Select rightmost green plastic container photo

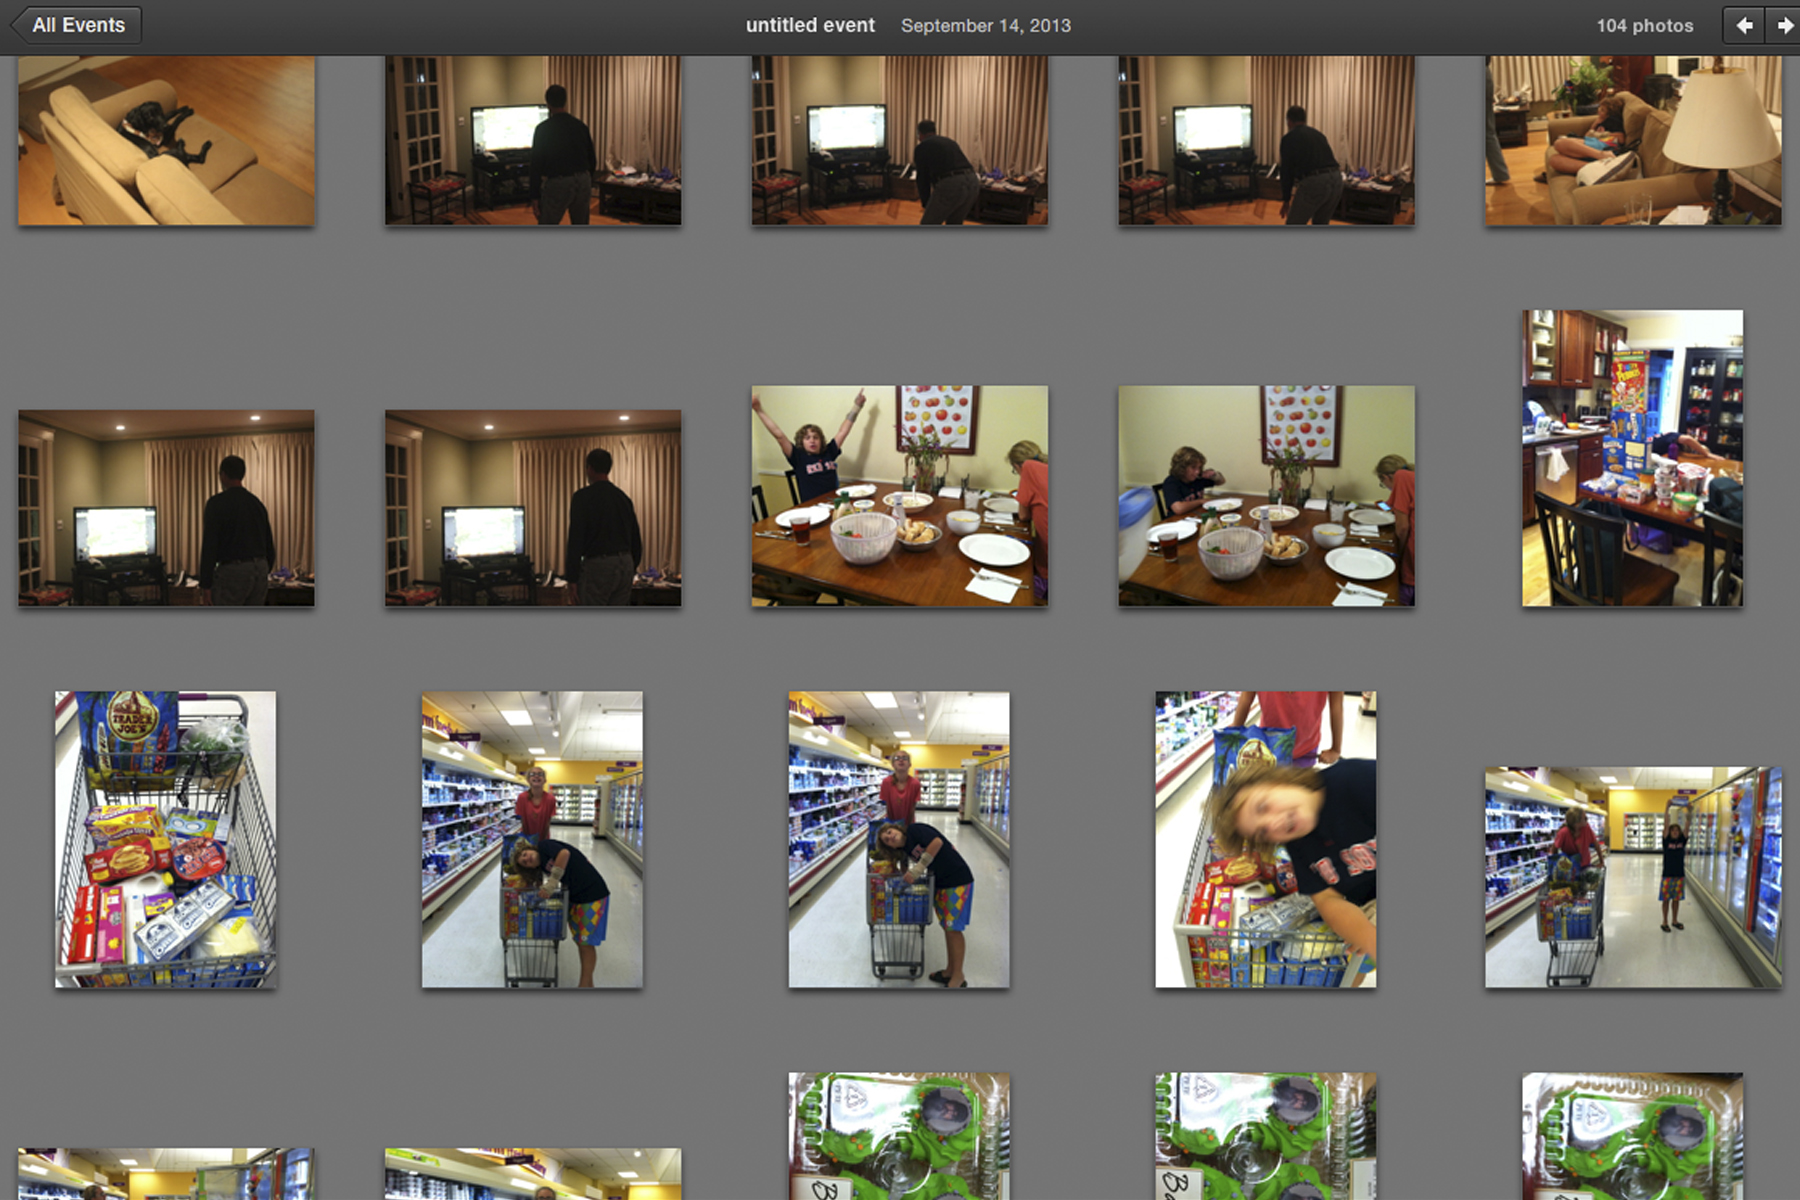tap(1632, 1136)
